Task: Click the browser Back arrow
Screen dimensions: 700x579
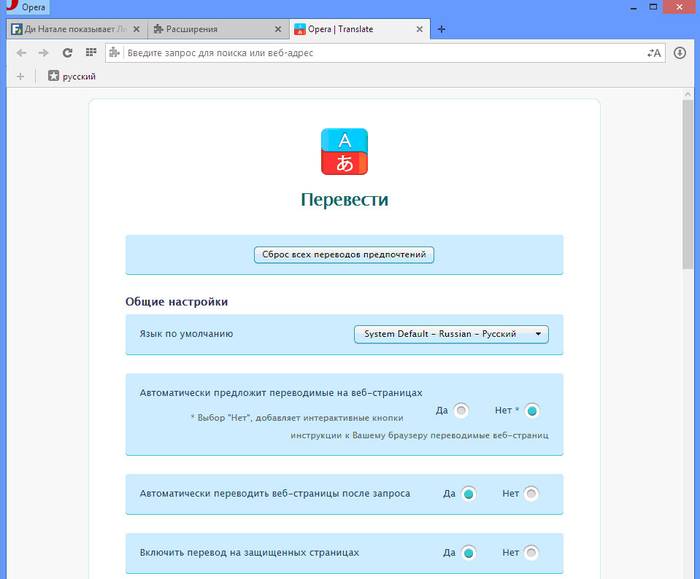Action: [x=21, y=52]
